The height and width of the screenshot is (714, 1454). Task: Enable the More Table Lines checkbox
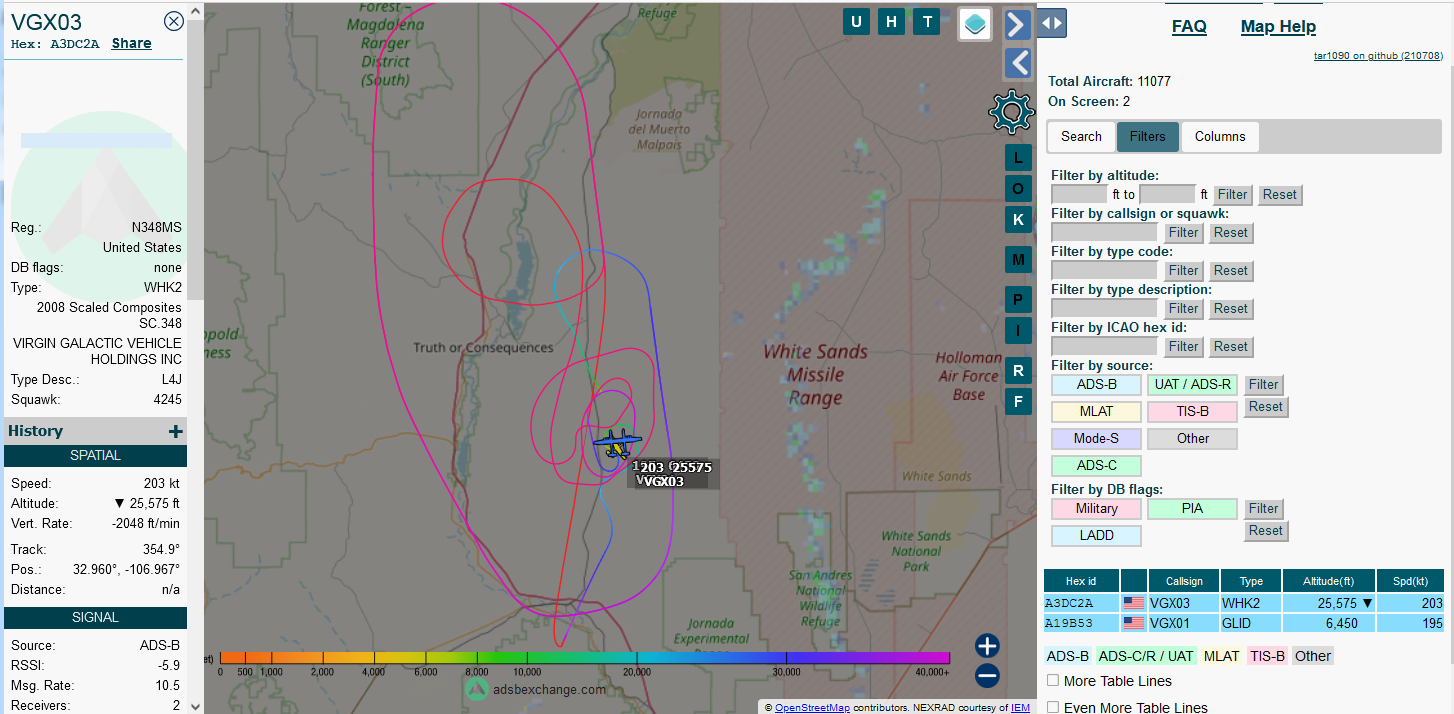click(1053, 681)
